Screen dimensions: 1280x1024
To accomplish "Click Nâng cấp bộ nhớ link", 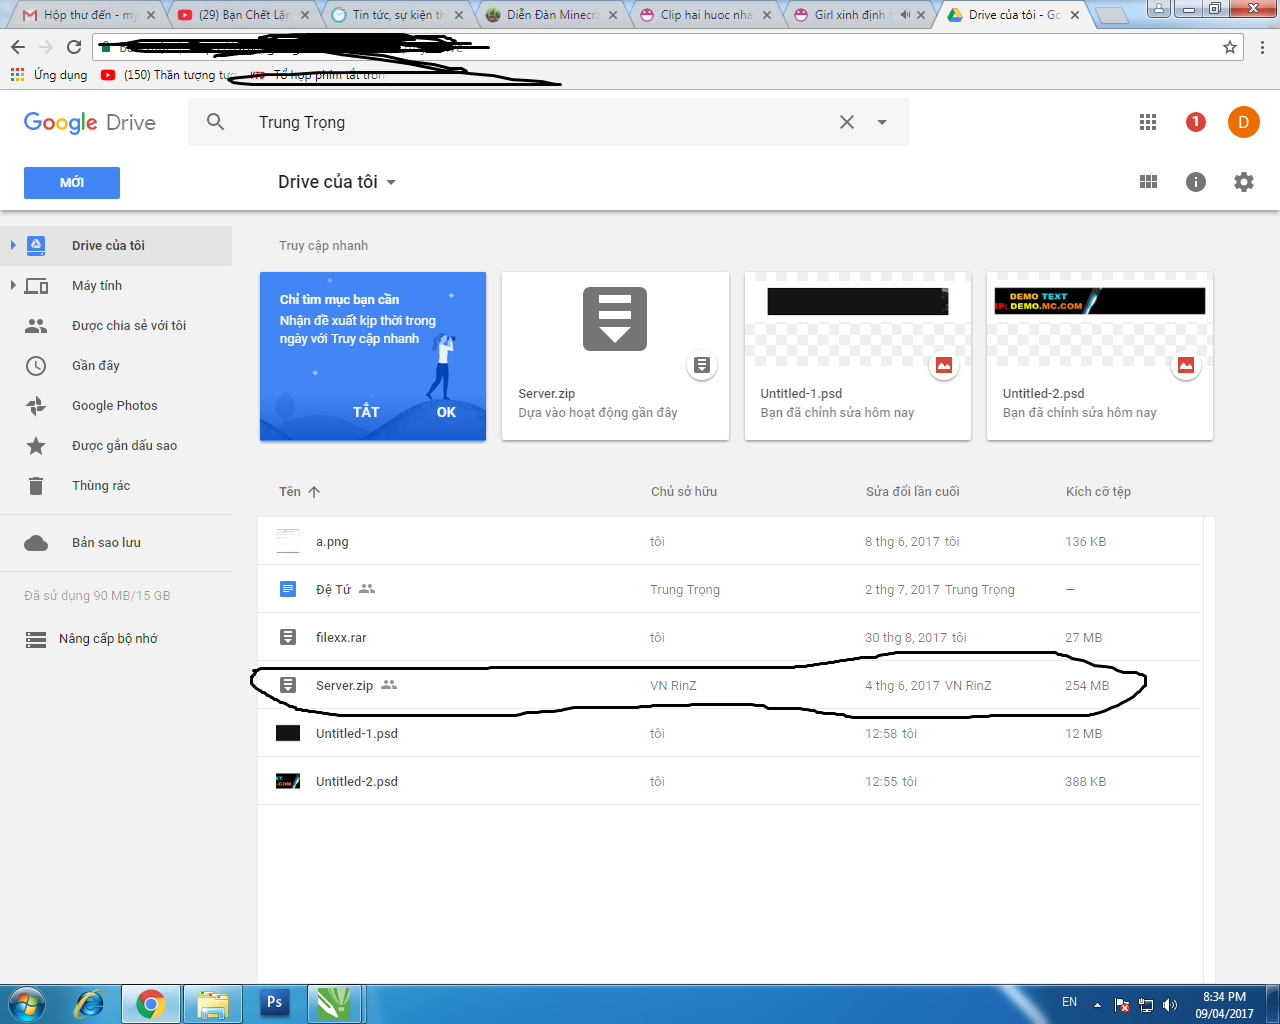I will point(108,639).
